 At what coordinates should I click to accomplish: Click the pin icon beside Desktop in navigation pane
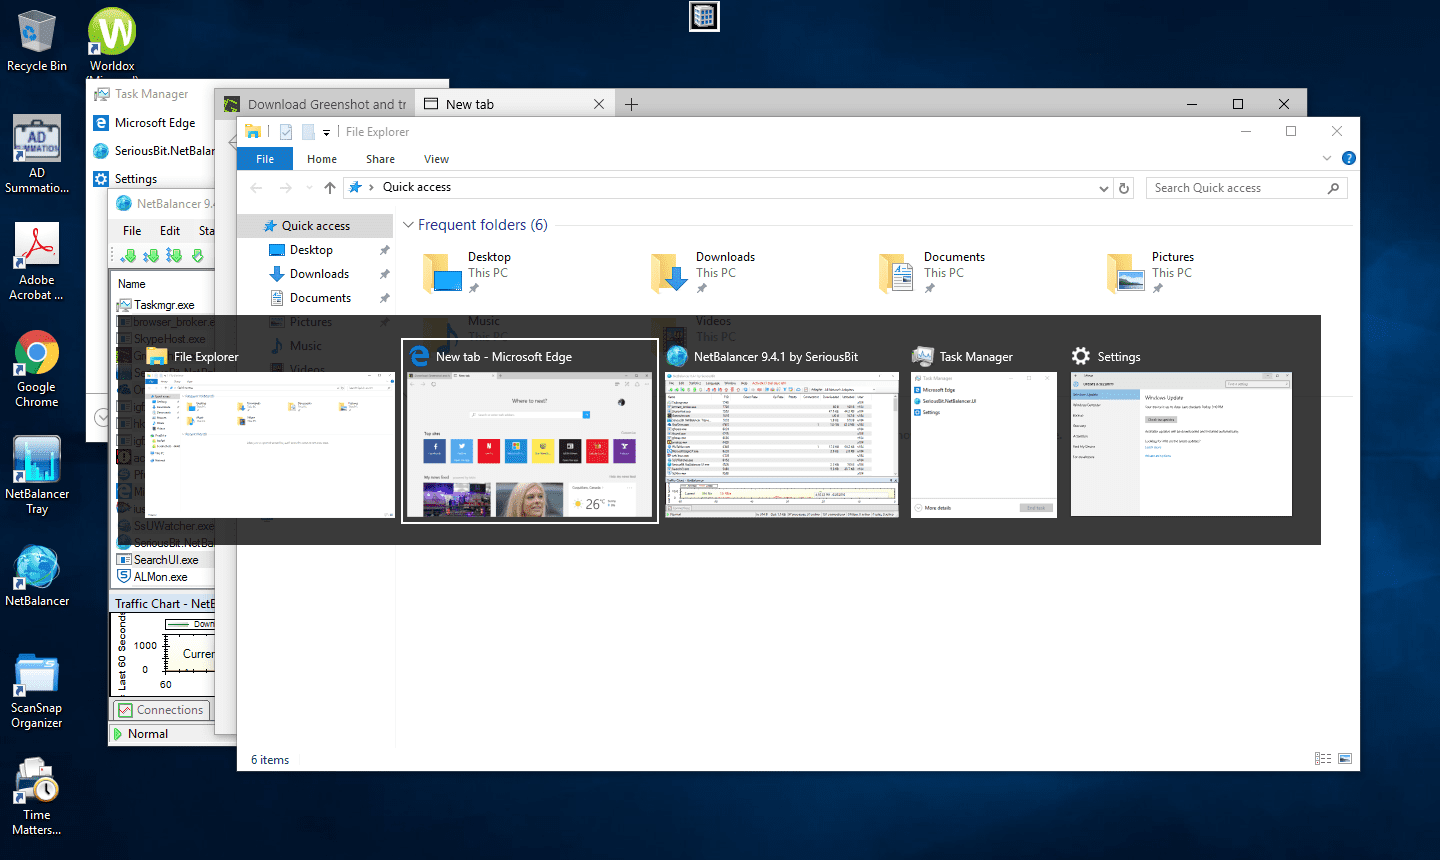(384, 250)
